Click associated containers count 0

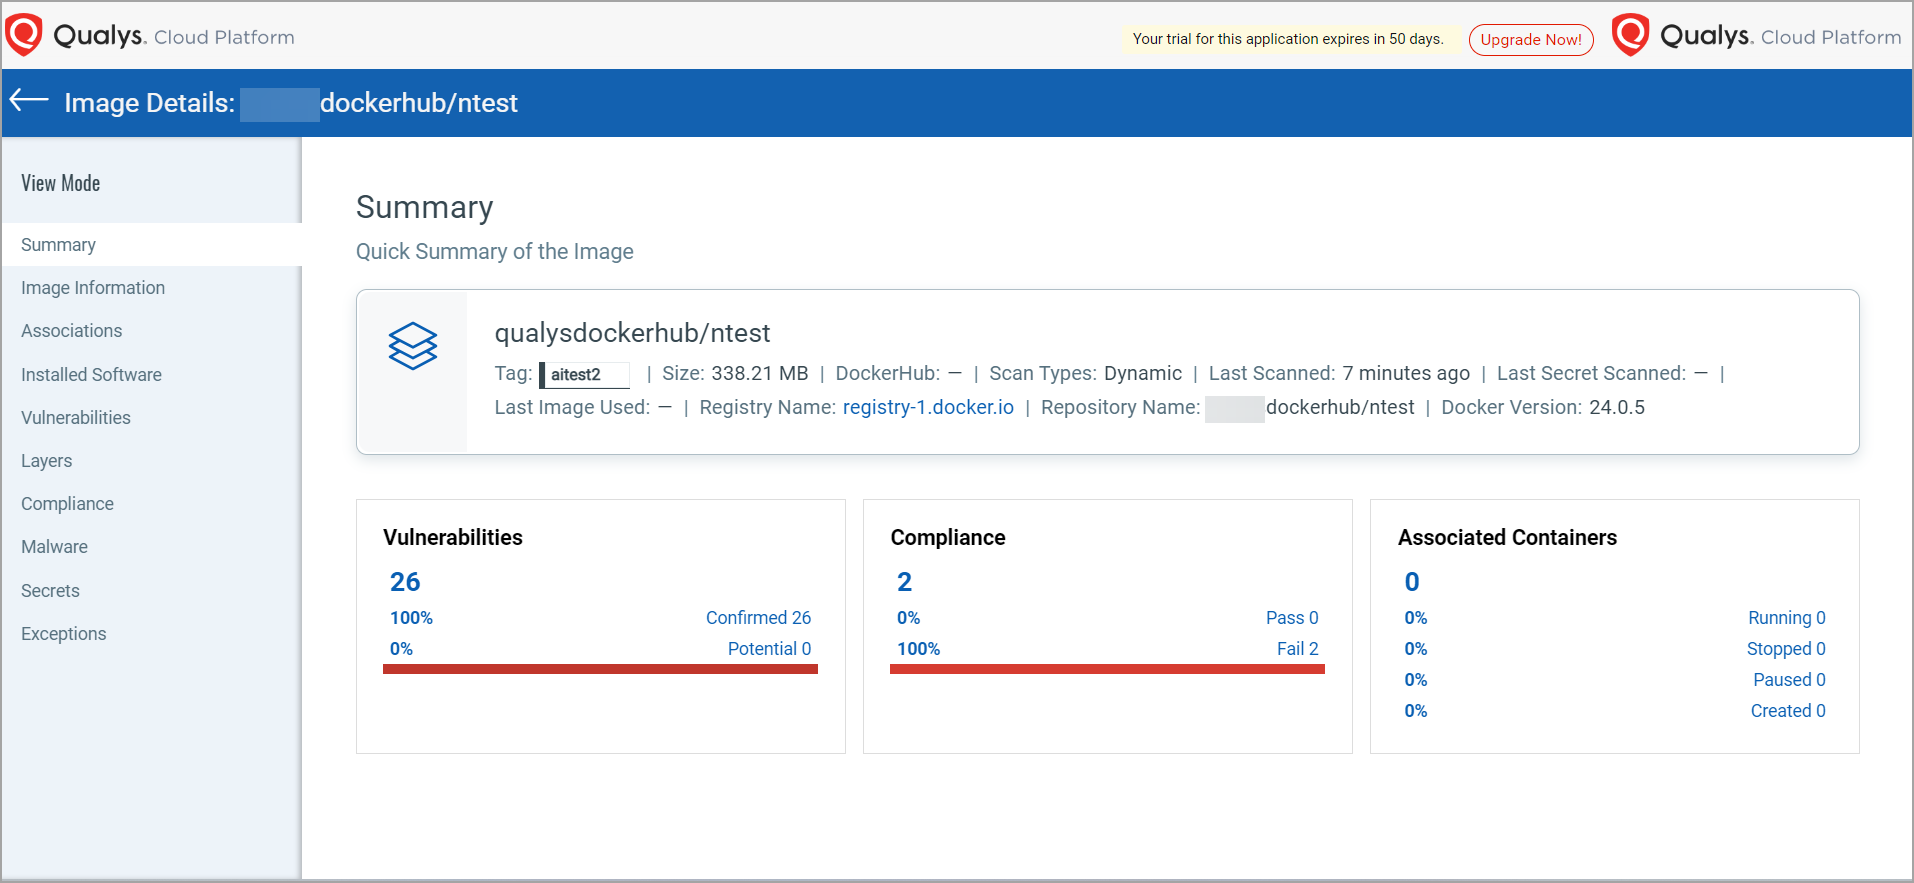click(1412, 582)
